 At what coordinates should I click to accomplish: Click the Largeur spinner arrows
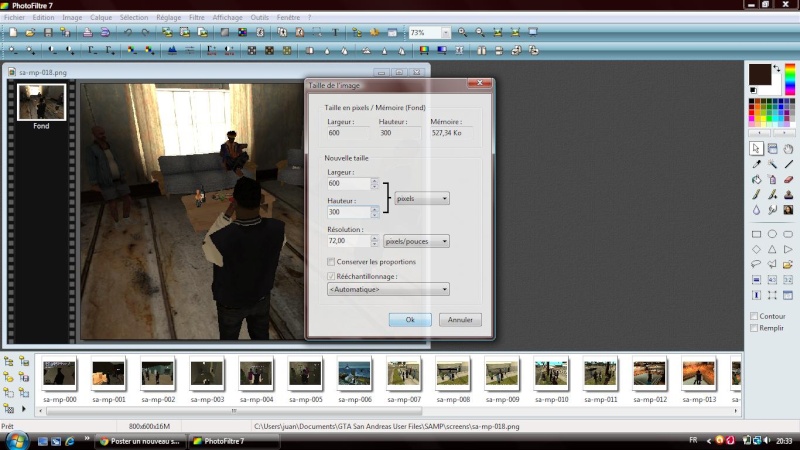click(374, 184)
